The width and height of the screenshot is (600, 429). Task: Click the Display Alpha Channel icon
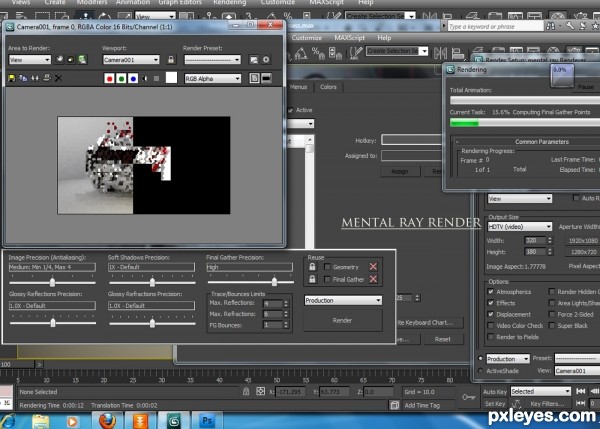[x=145, y=78]
